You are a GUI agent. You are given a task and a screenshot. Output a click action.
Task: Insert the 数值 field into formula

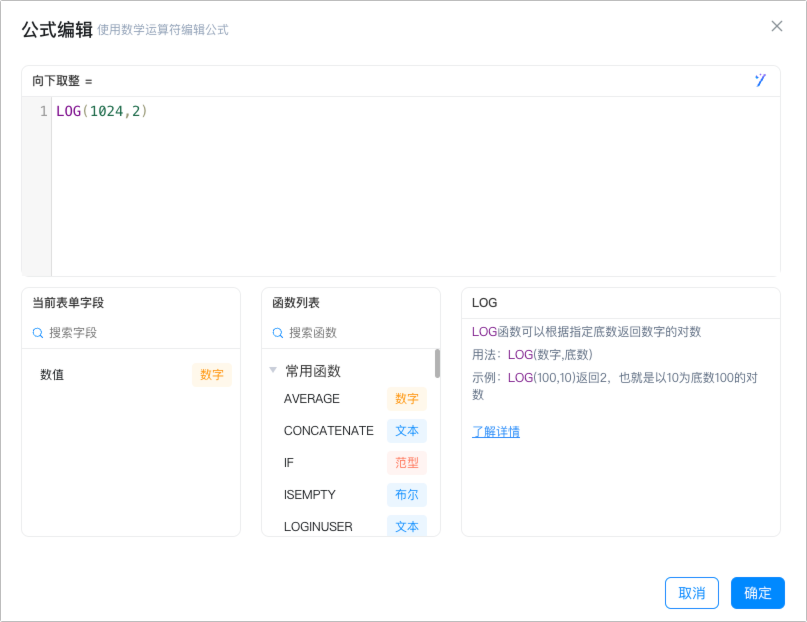(x=131, y=375)
